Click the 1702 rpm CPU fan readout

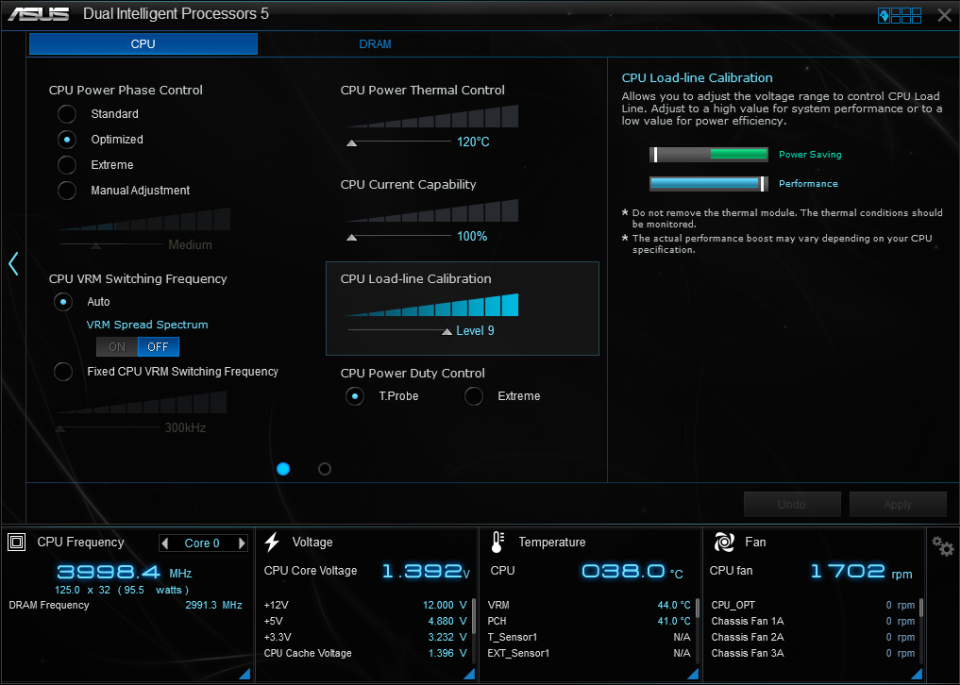[861, 572]
